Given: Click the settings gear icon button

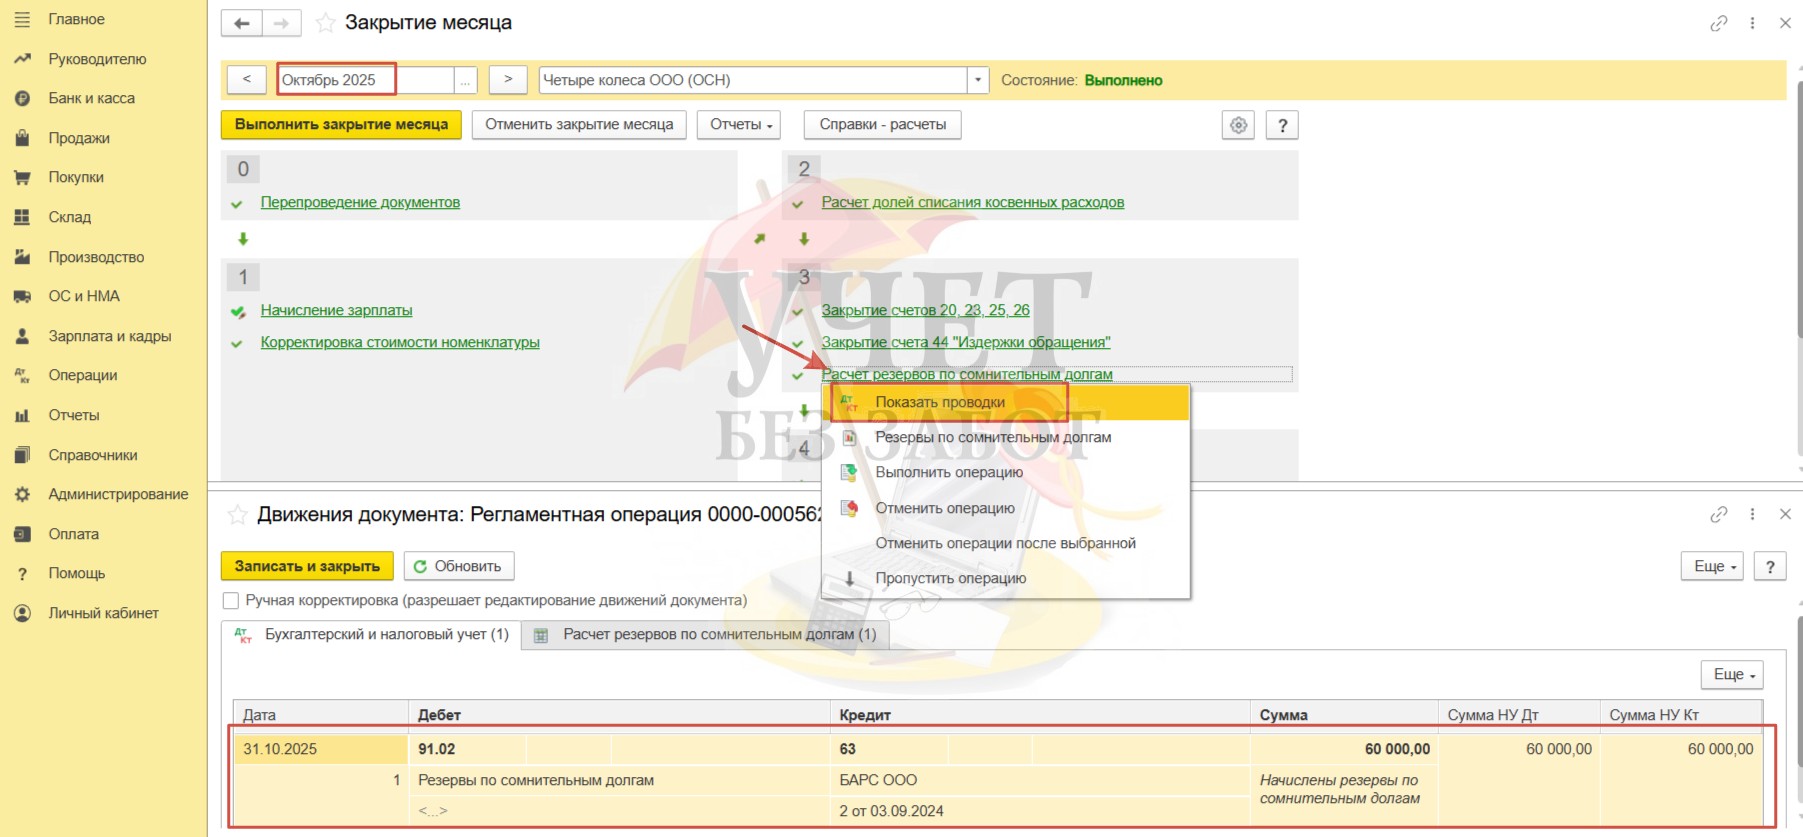Looking at the screenshot, I should click(x=1238, y=125).
